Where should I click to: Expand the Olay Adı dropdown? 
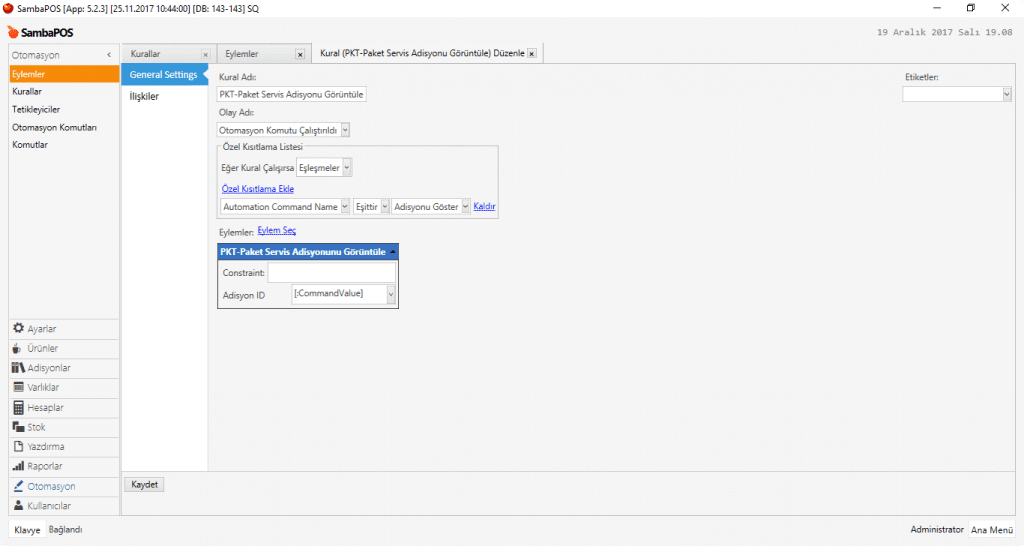pyautogui.click(x=345, y=130)
